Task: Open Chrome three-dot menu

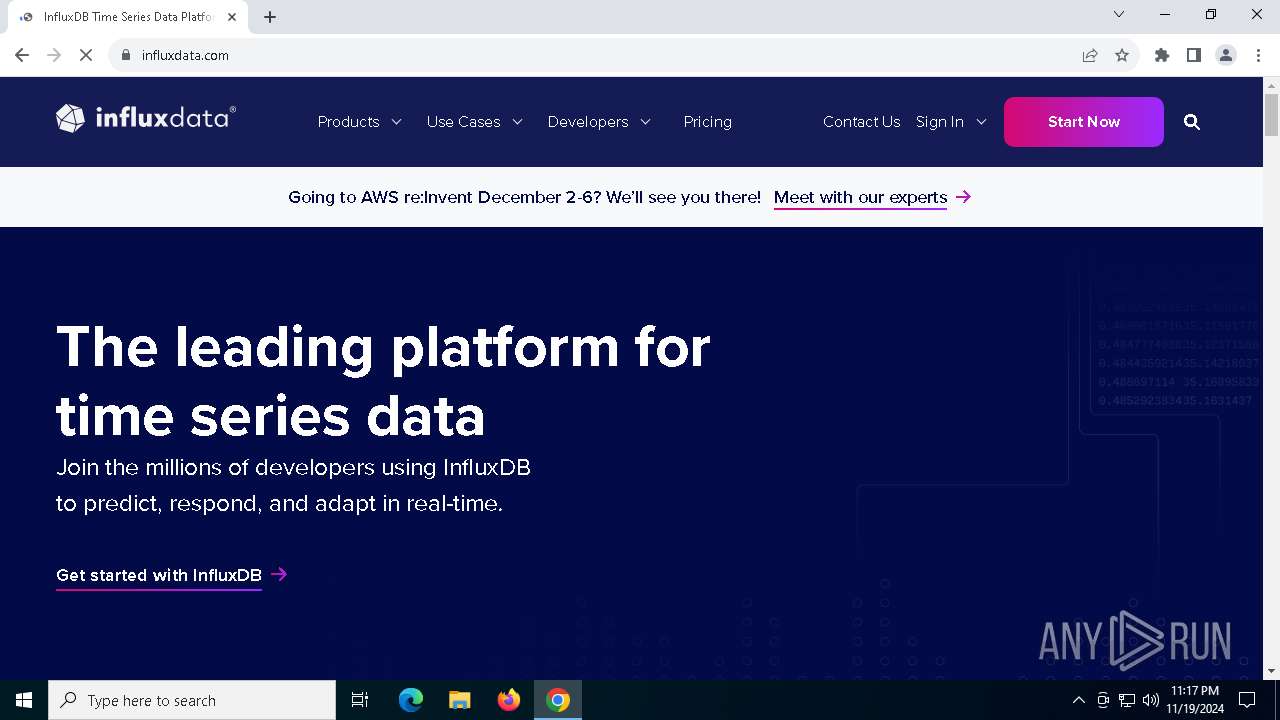Action: (1256, 55)
